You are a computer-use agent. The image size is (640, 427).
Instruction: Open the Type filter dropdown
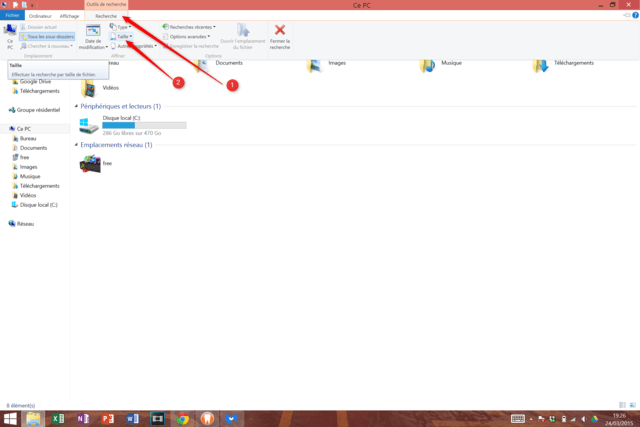123,27
